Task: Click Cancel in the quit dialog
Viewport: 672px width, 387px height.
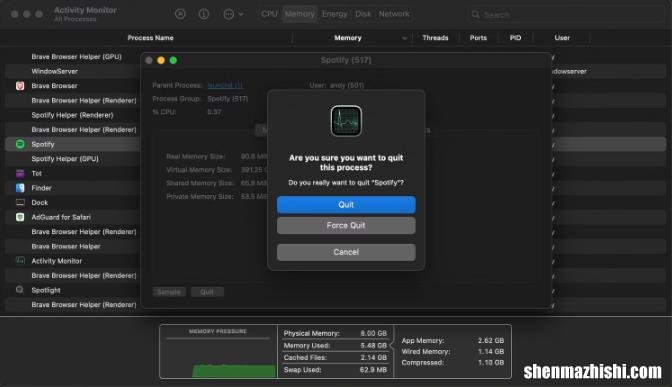Action: point(346,252)
